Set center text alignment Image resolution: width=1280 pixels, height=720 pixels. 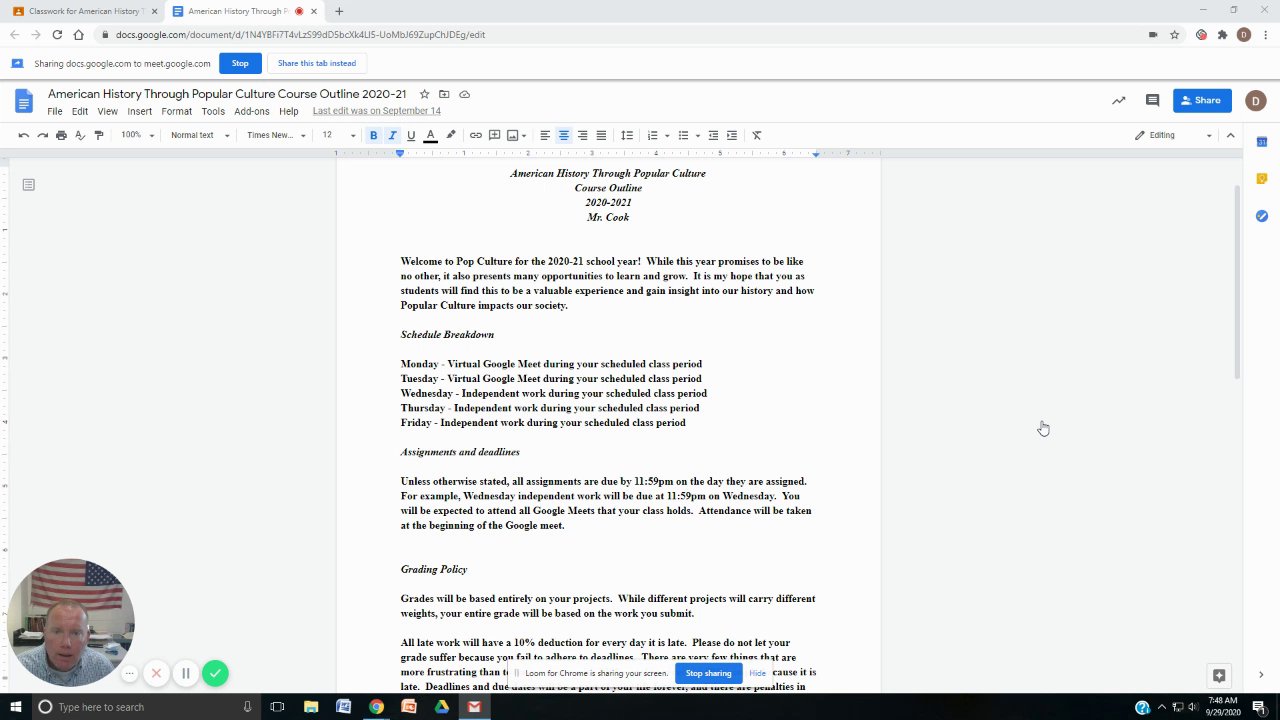tap(564, 135)
